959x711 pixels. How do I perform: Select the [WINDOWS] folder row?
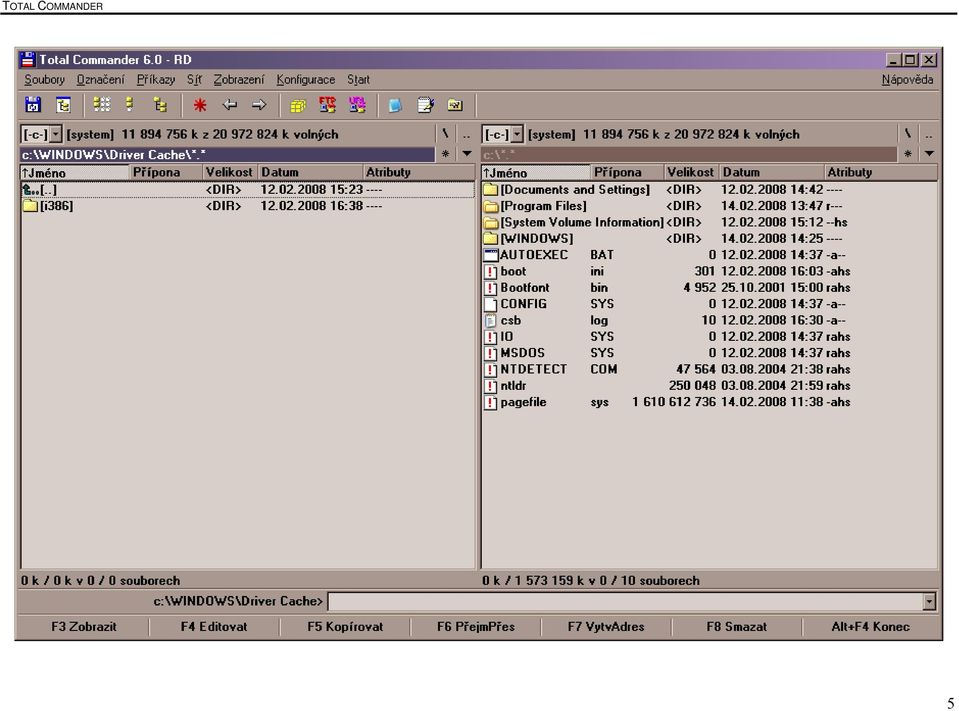click(709, 238)
